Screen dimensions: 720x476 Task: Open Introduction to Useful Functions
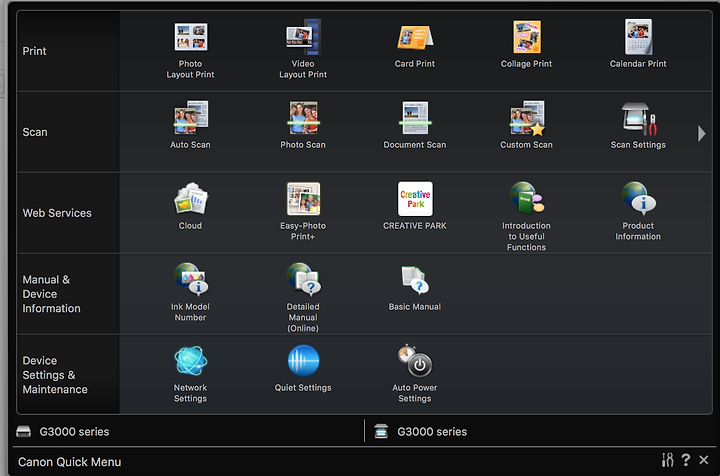(526, 217)
